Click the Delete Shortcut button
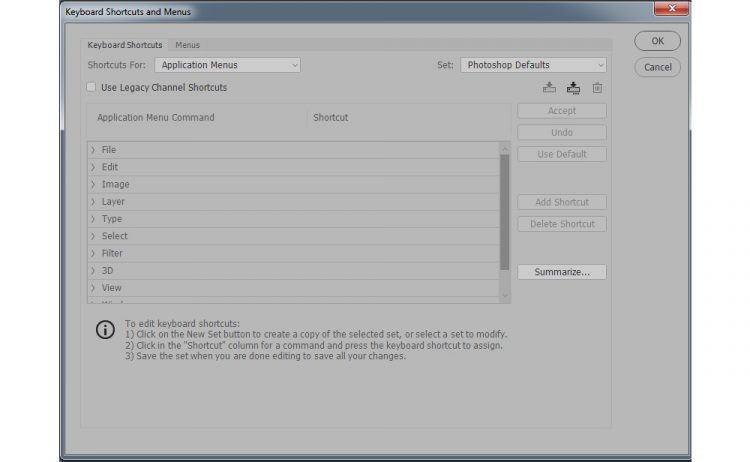 [562, 224]
